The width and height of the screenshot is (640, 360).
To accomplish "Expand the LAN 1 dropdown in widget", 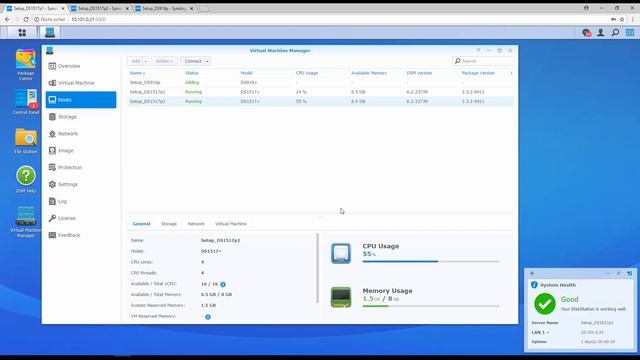I will 548,333.
